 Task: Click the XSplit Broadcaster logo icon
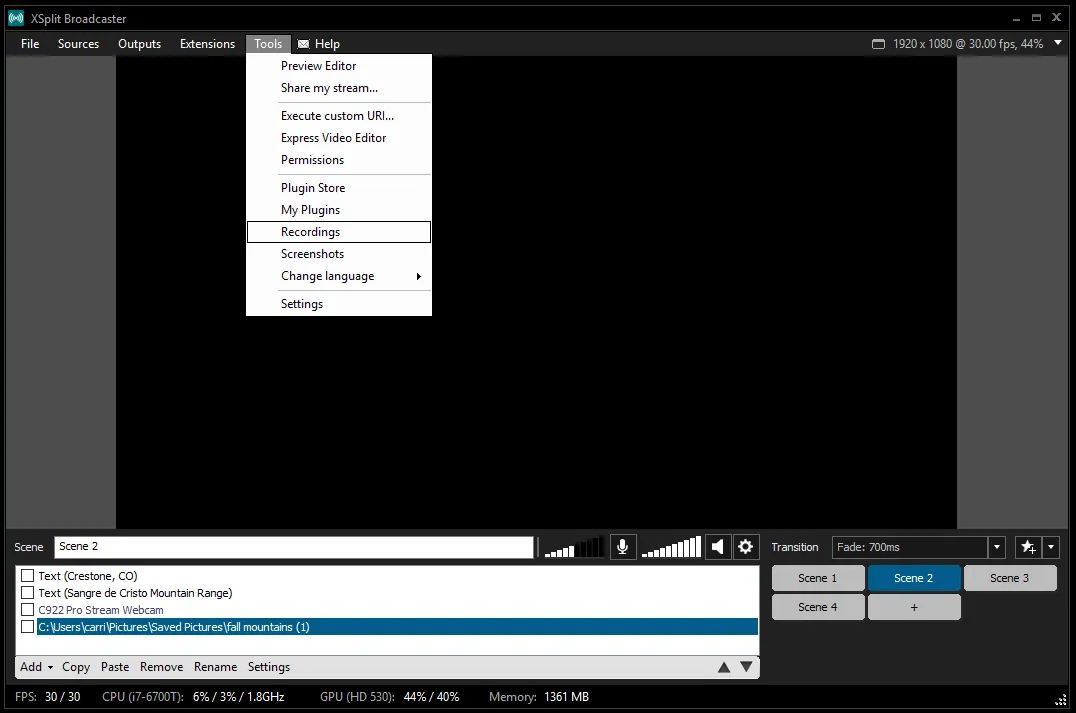click(x=16, y=19)
